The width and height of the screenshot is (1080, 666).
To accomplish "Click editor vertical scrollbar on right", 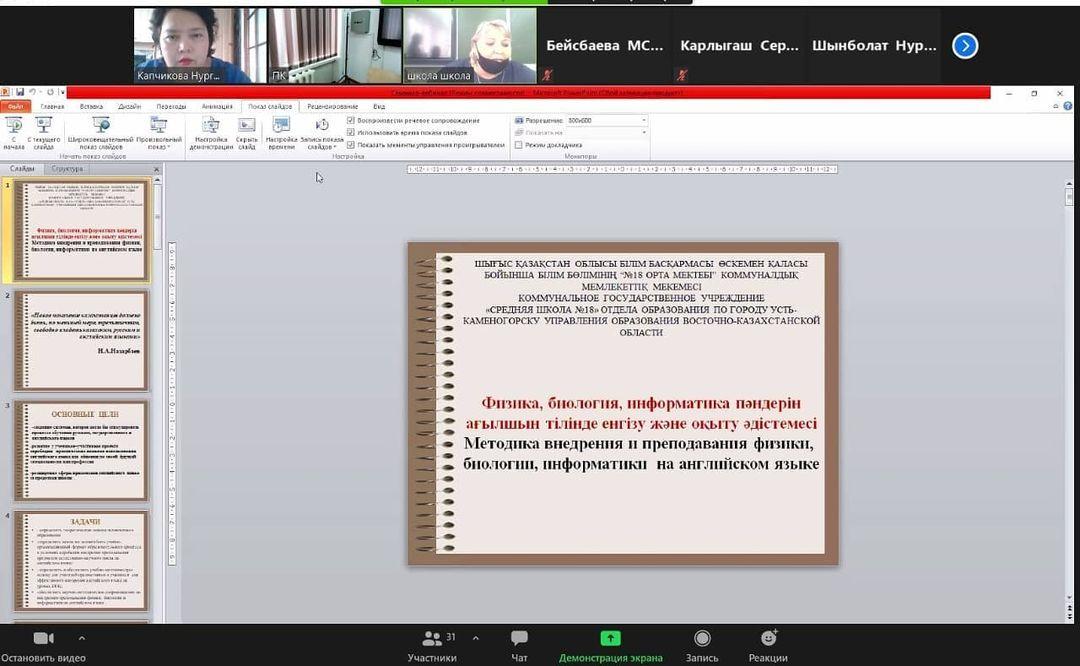I will 1069,198.
